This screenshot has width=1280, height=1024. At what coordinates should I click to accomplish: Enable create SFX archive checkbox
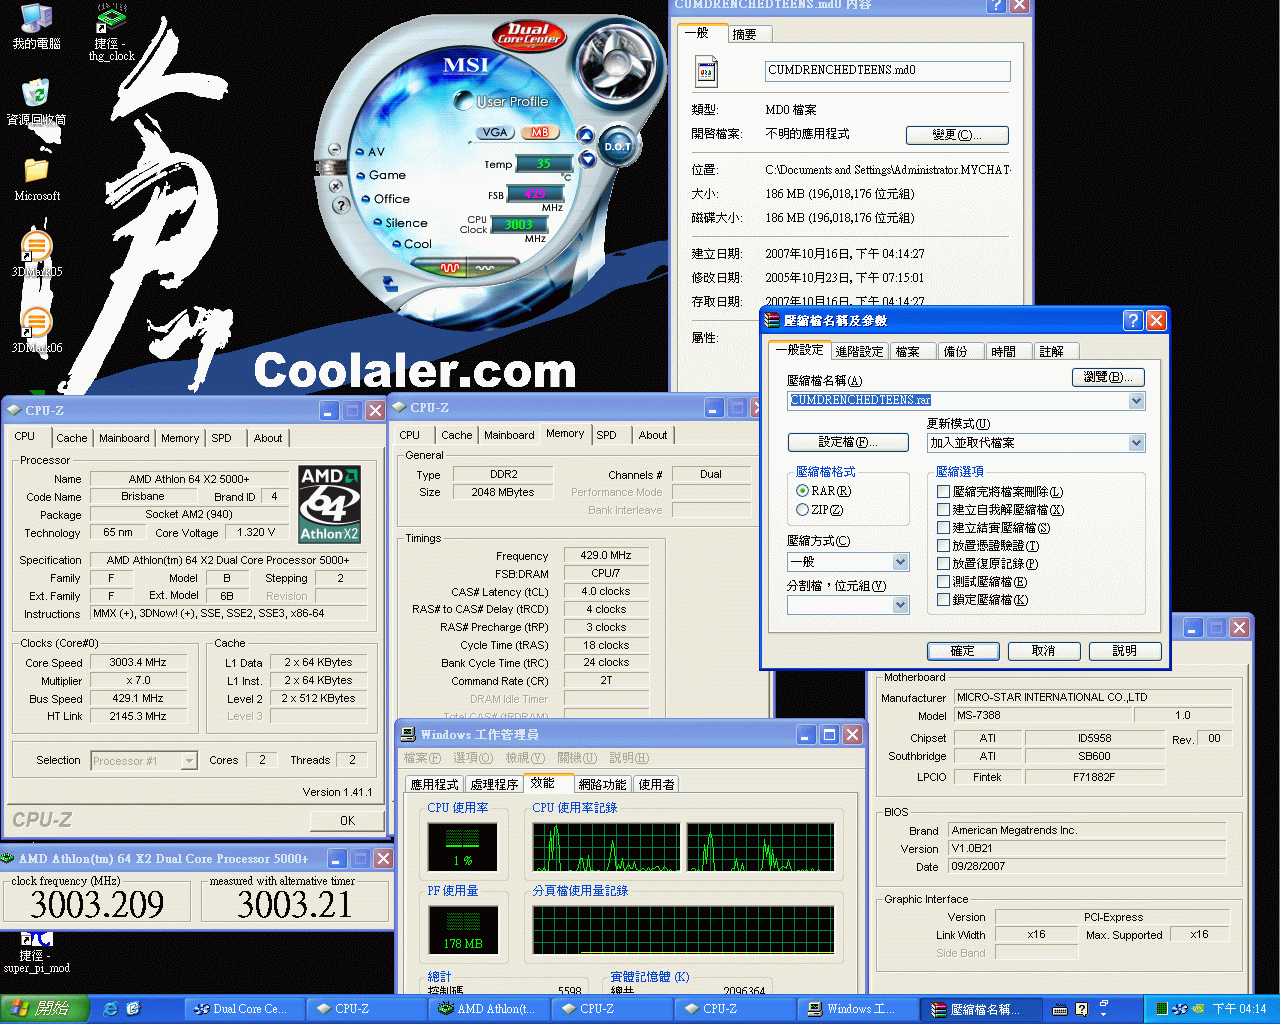(943, 510)
